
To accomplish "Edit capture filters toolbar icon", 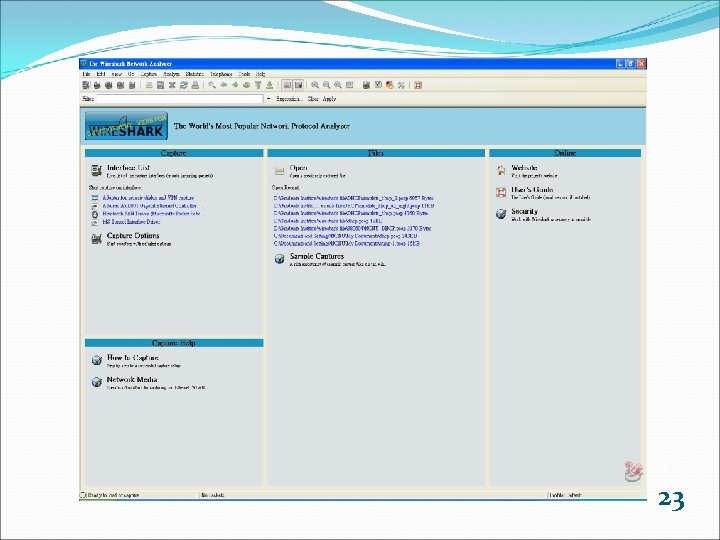I will point(366,85).
